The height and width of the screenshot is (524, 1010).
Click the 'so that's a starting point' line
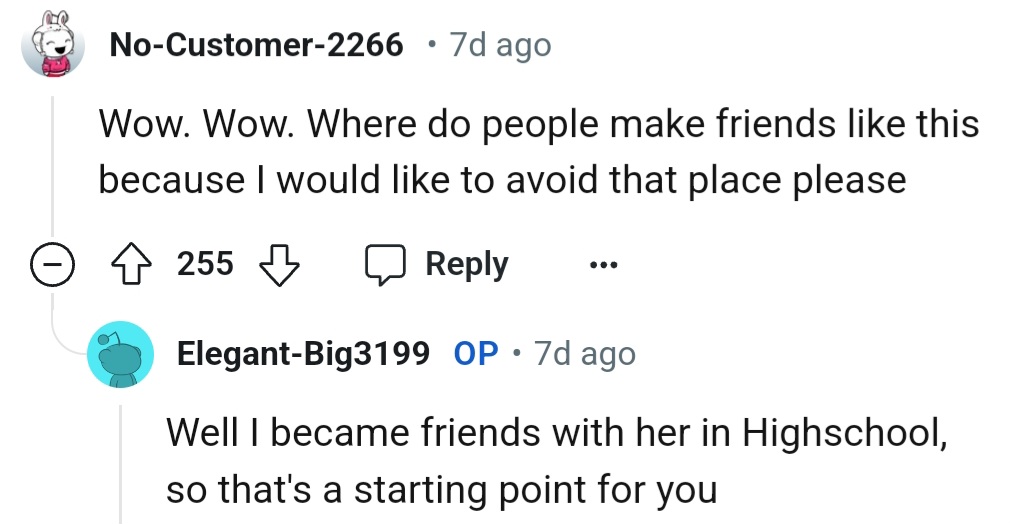441,490
